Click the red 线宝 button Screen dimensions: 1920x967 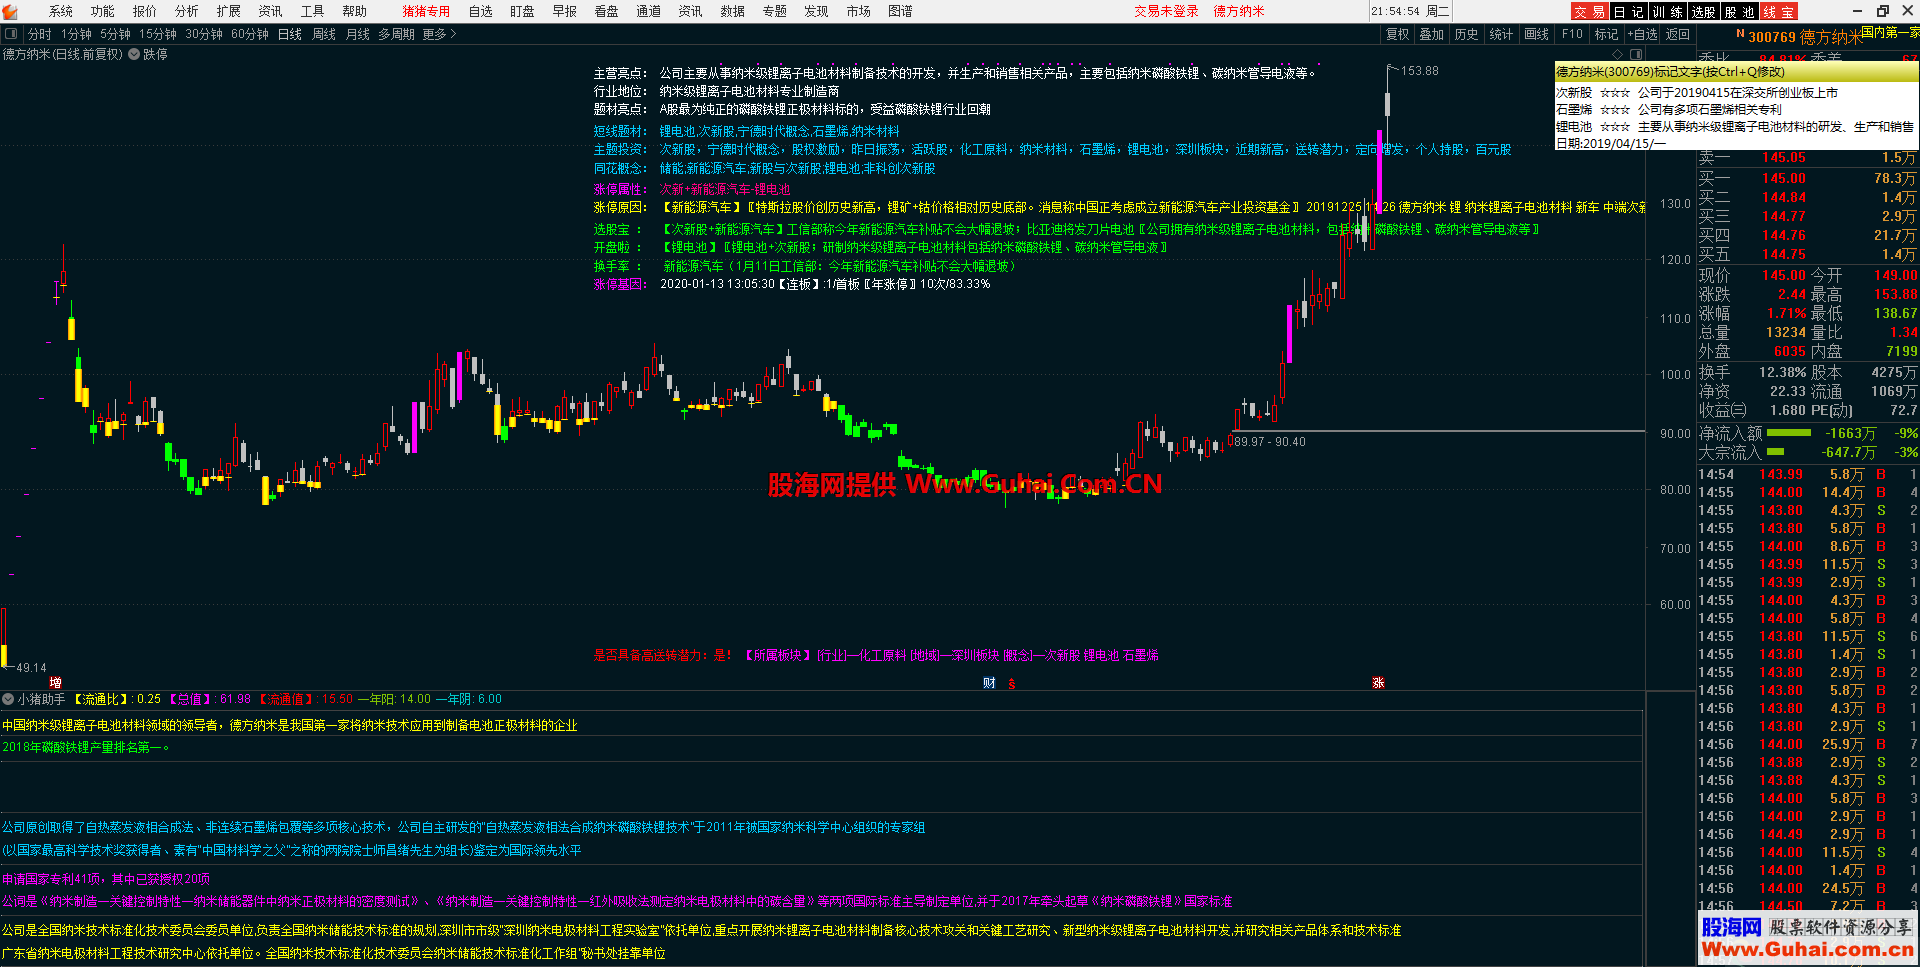[1778, 11]
